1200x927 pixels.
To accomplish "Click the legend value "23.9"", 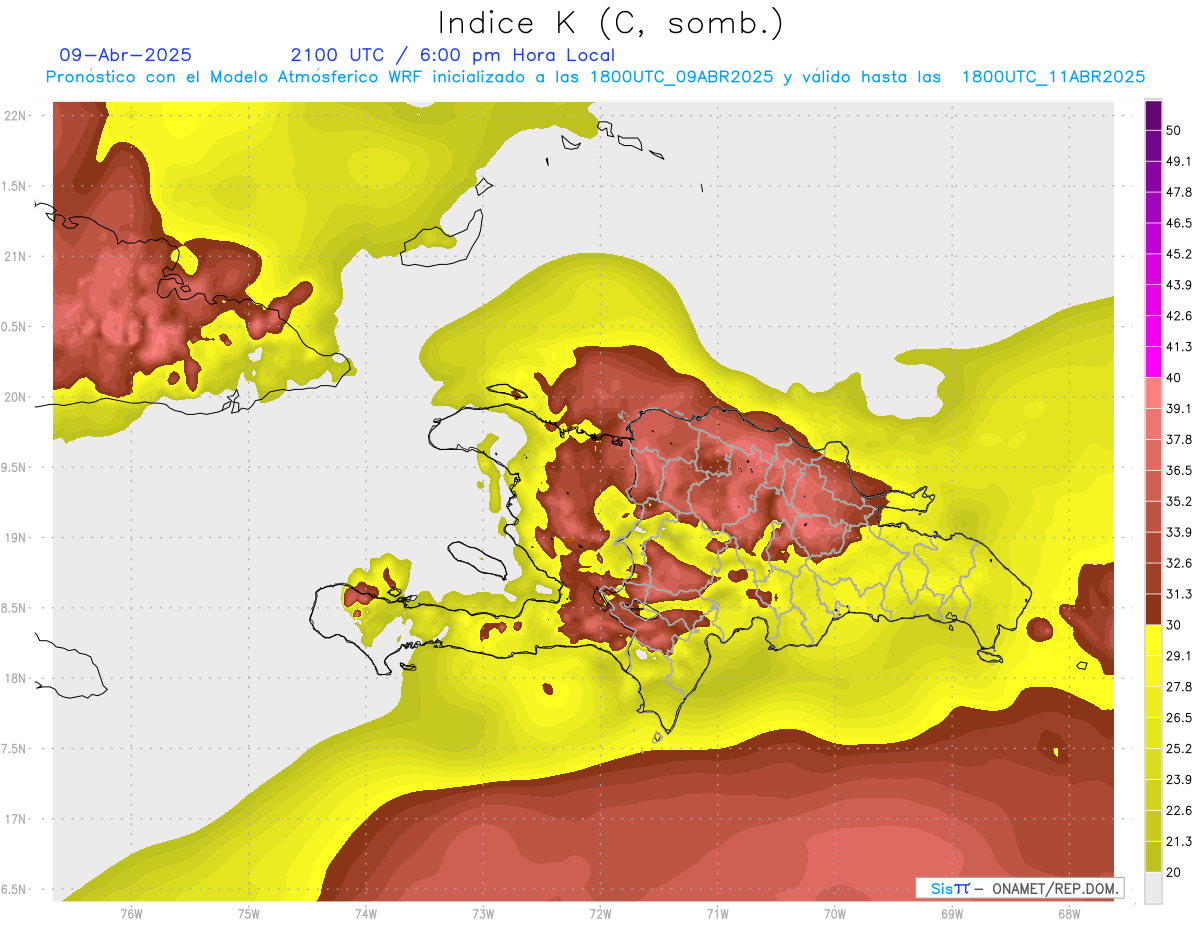I will [x=1179, y=780].
